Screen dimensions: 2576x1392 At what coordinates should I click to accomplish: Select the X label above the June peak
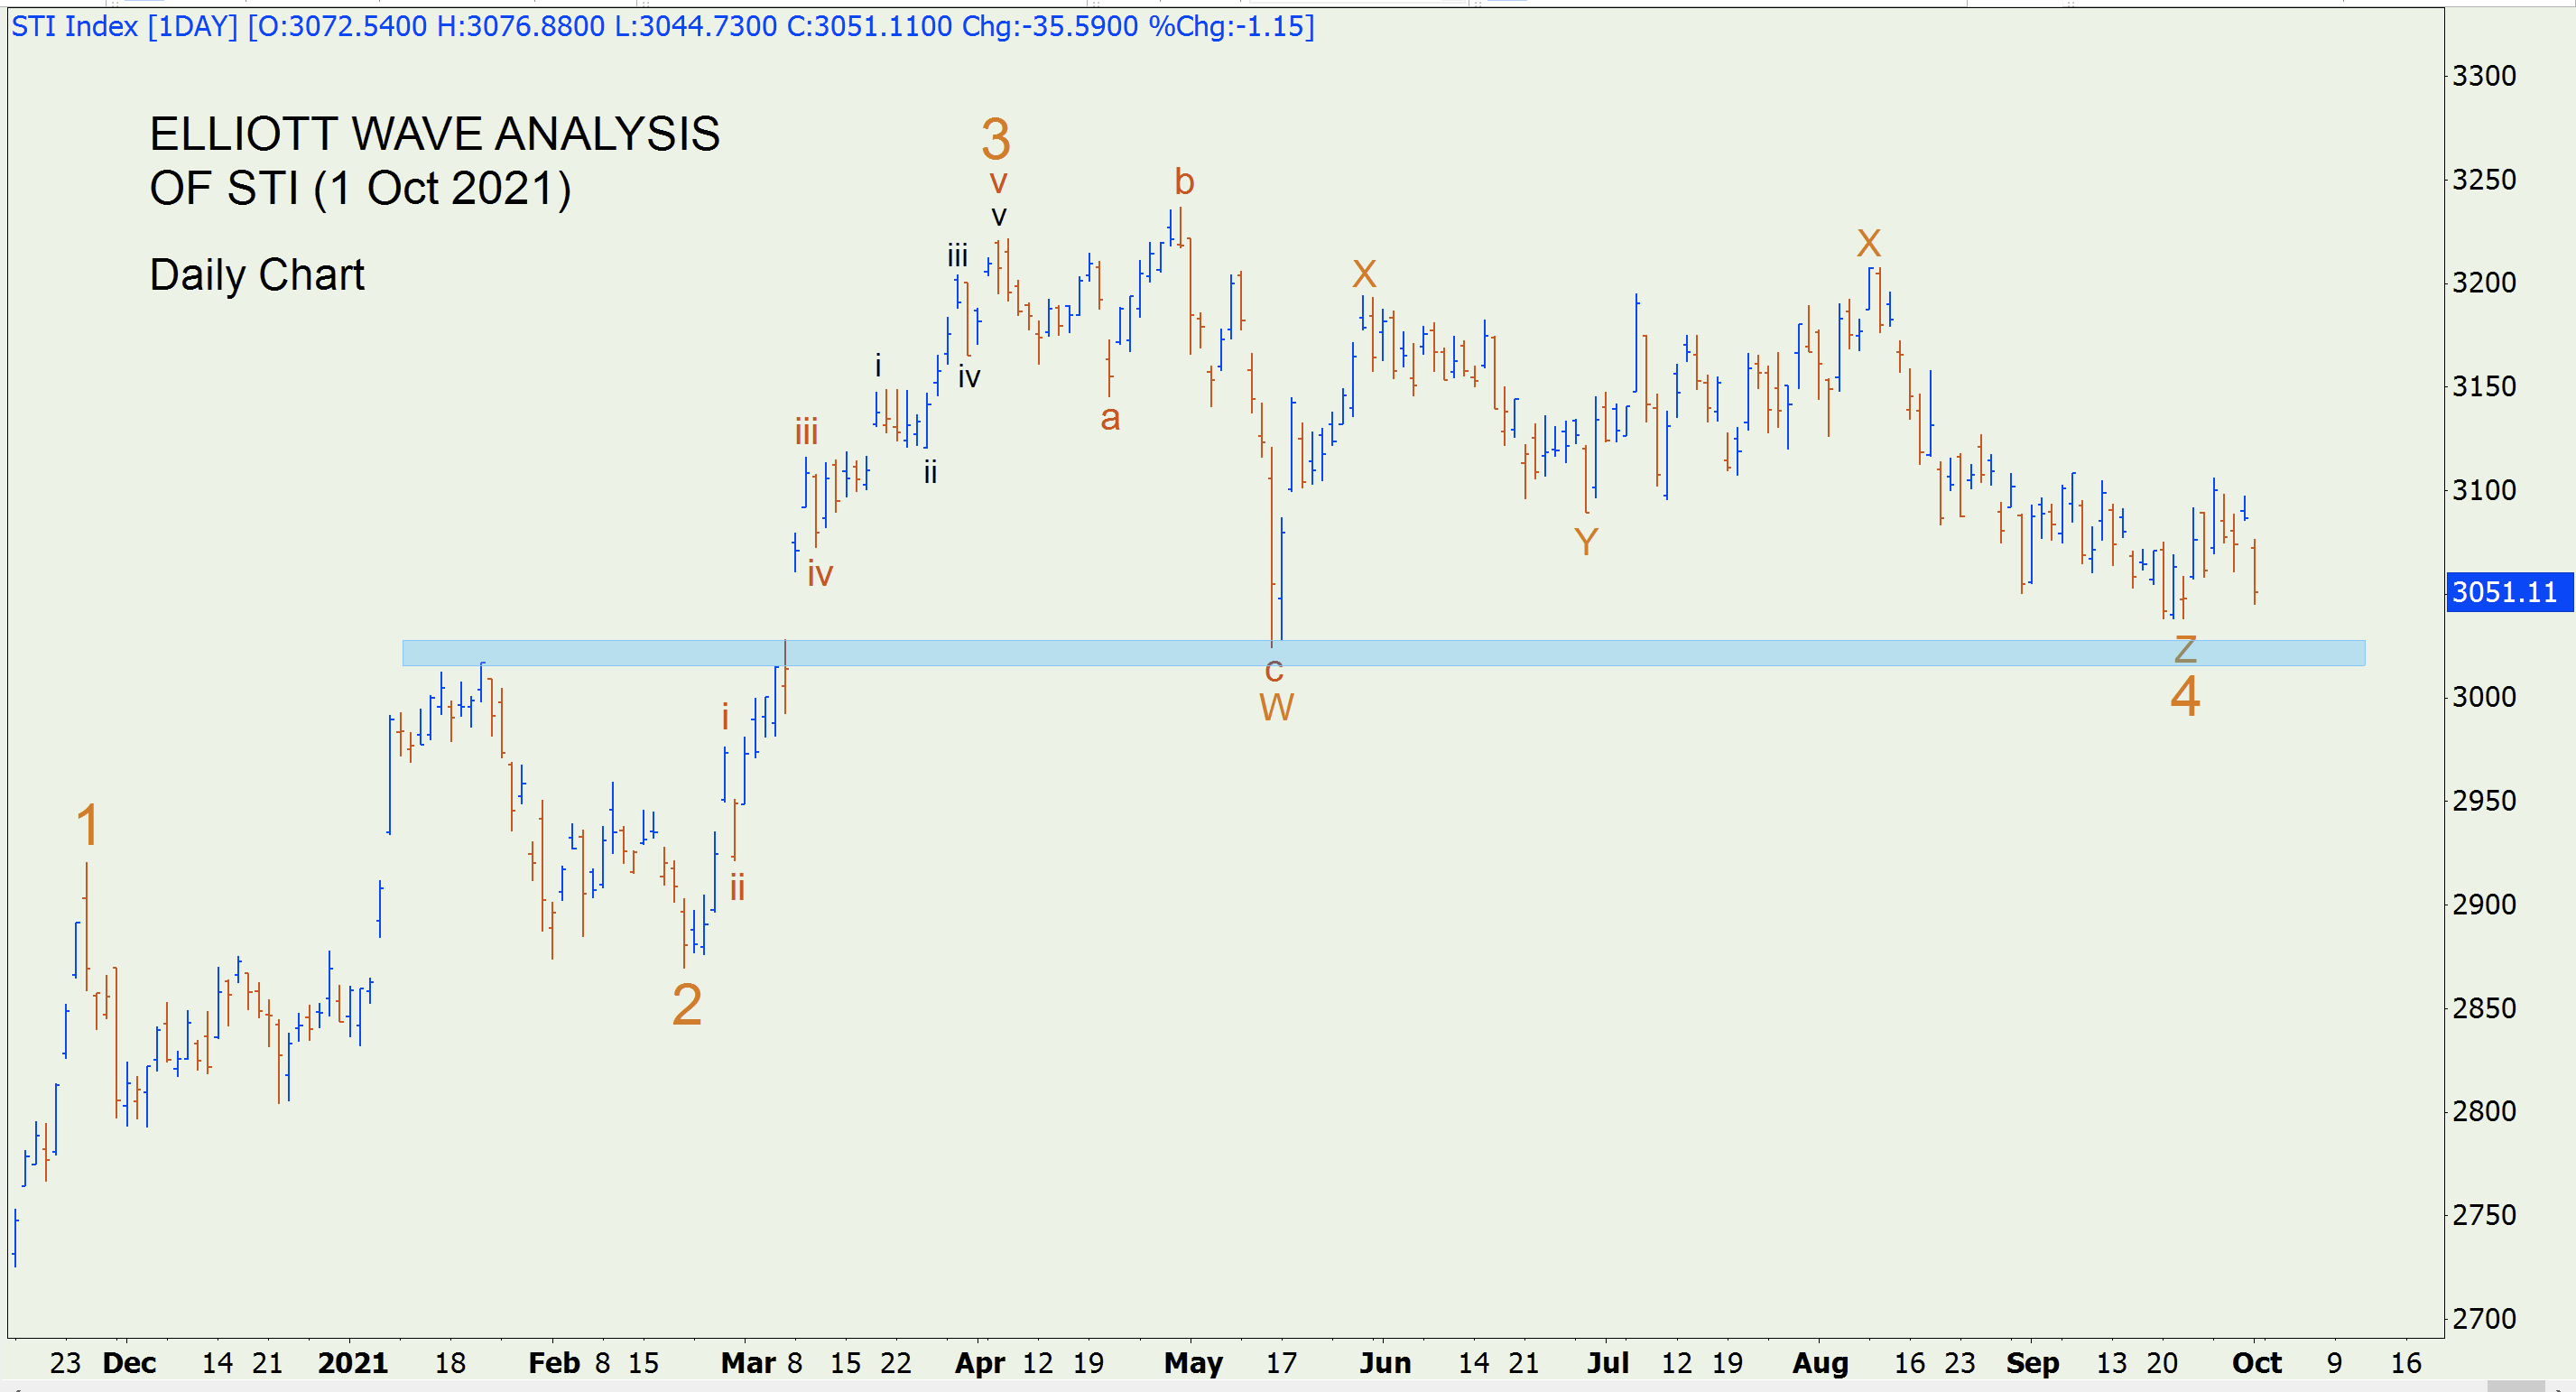(x=1364, y=274)
